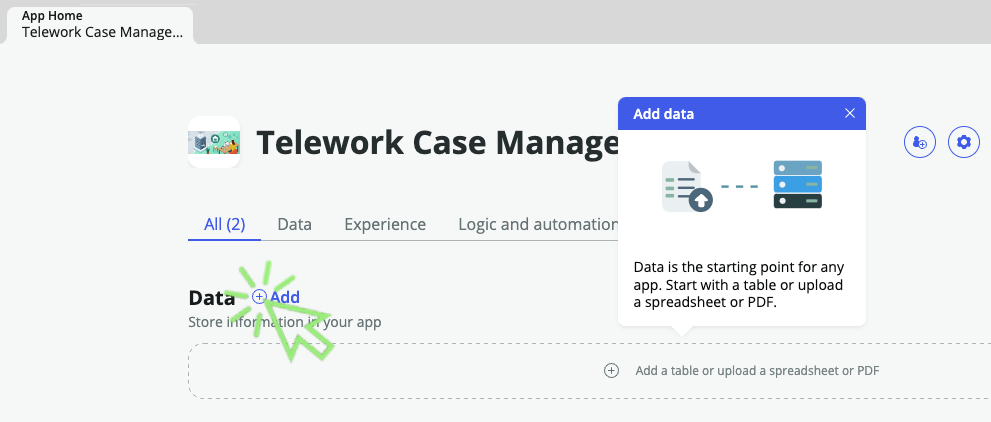Viewport: 991px width, 422px height.
Task: Click the plus icon in the dashed box
Action: [x=612, y=371]
